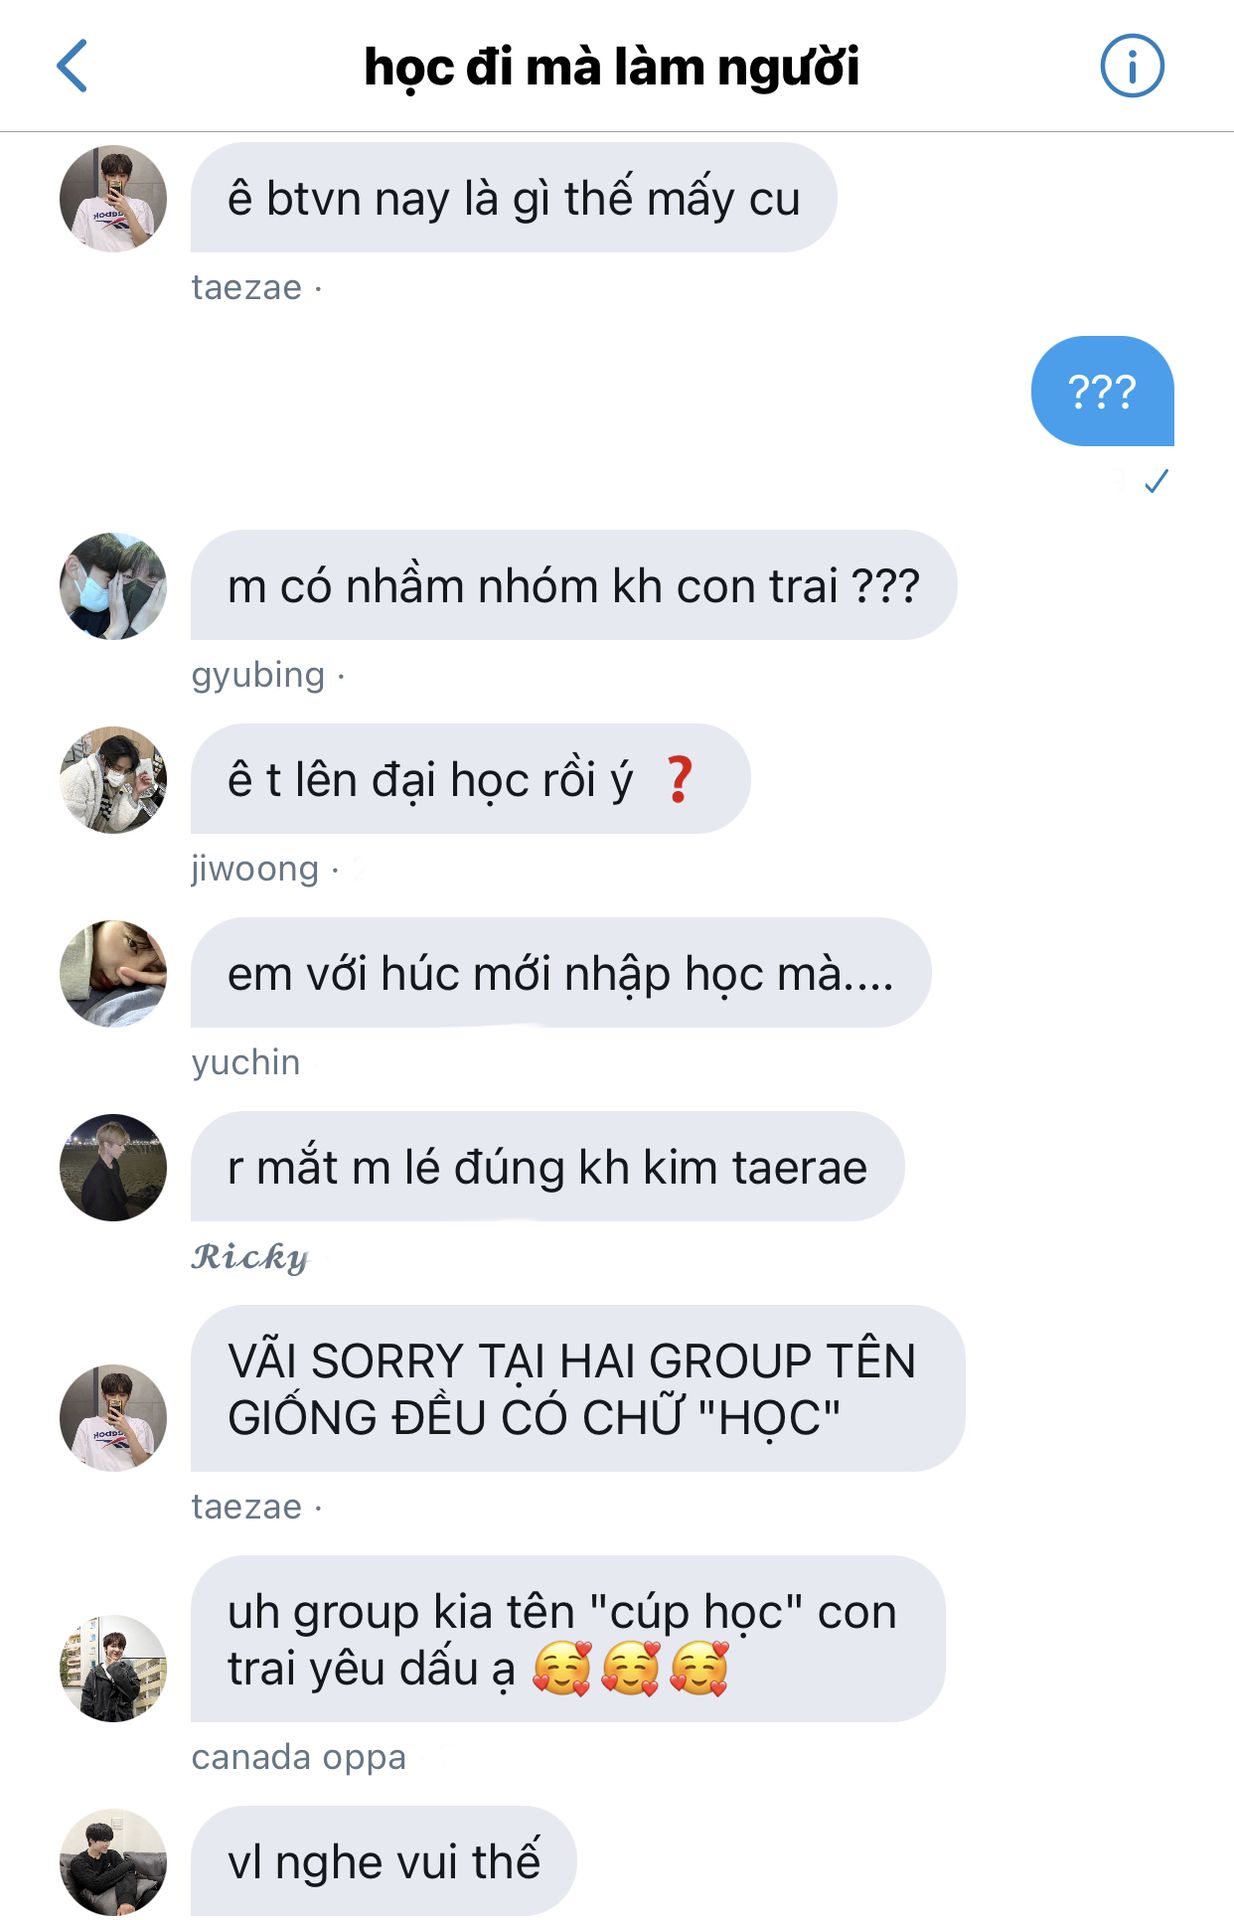The image size is (1234, 1920).
Task: Tap taezae's avatar beside the VÃI SORRY message
Action: (113, 1418)
